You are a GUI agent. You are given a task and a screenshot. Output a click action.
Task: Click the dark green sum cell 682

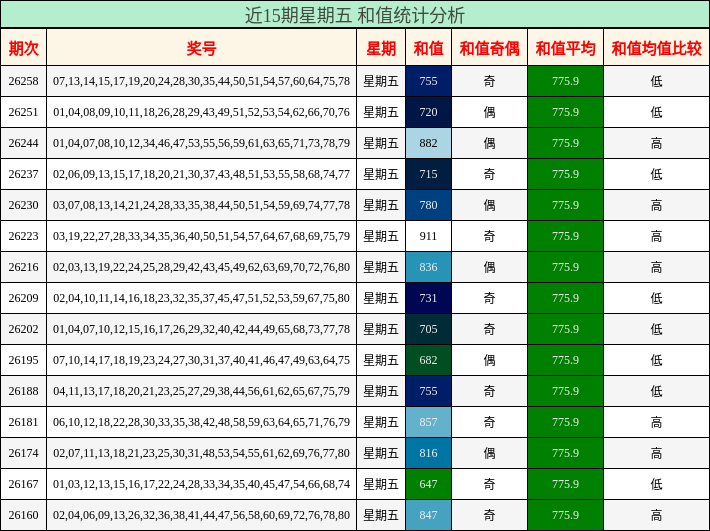coord(428,360)
